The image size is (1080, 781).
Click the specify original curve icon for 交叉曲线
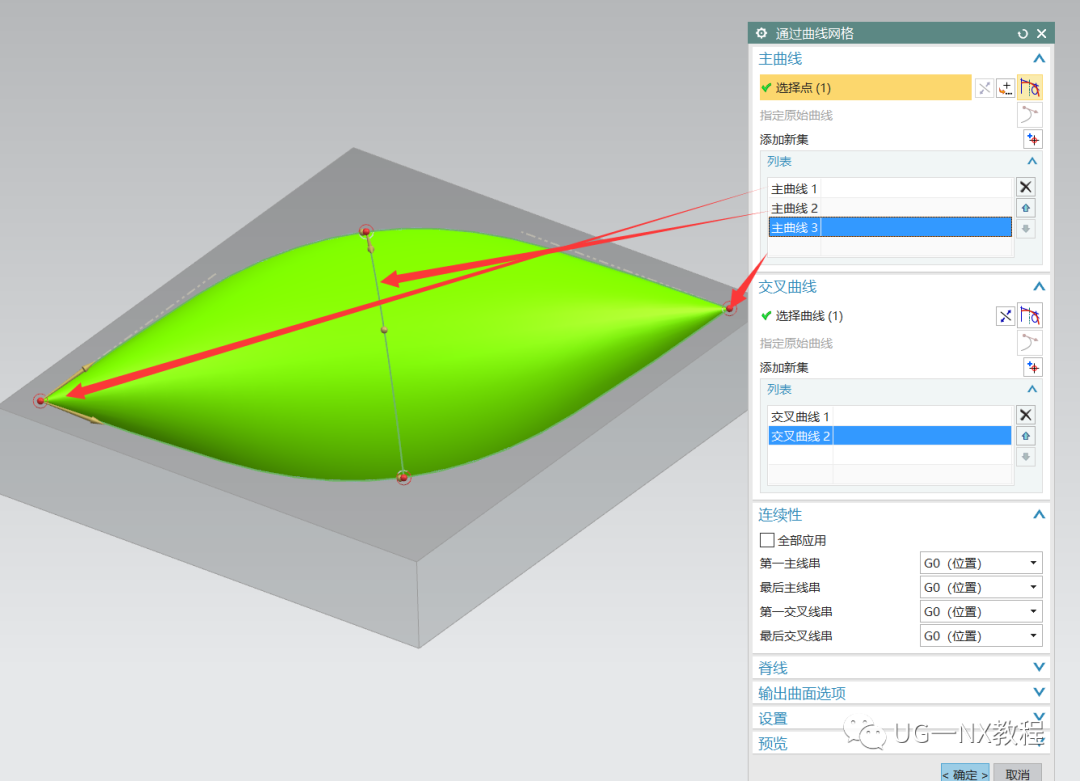tap(1029, 342)
